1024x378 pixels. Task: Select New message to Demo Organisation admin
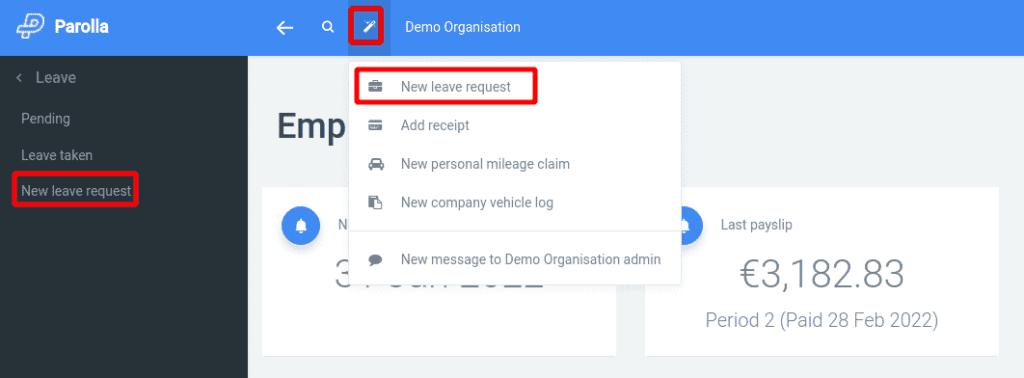click(x=531, y=259)
